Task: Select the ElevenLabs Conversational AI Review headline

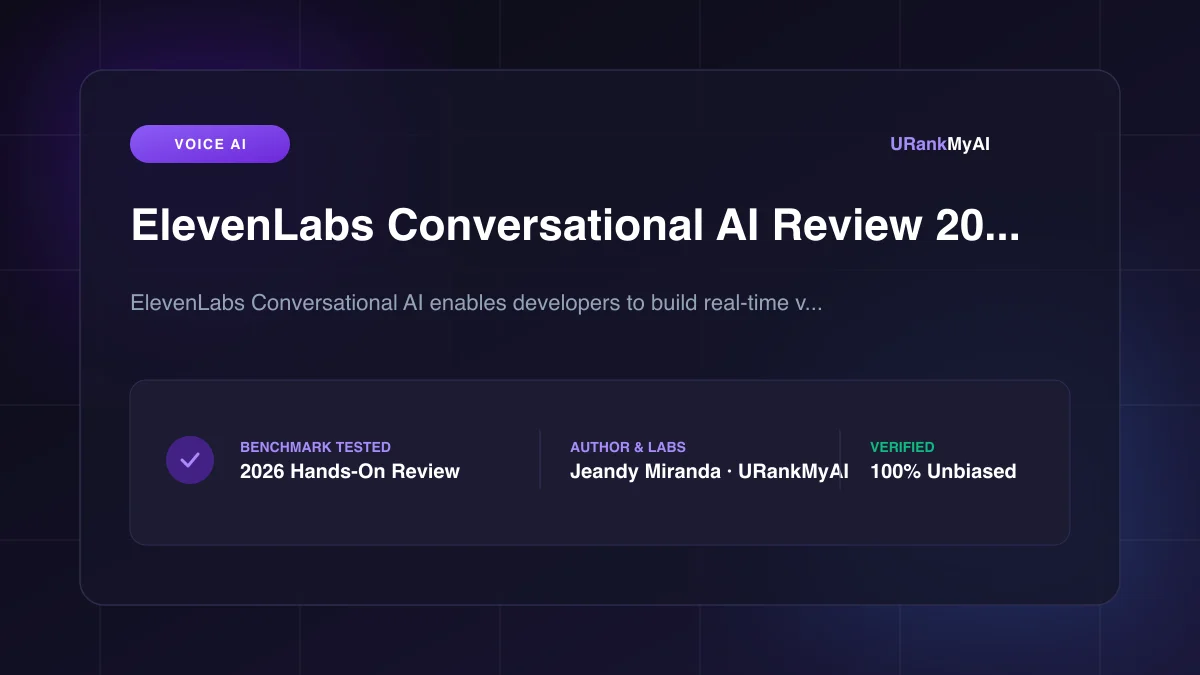Action: tap(576, 227)
